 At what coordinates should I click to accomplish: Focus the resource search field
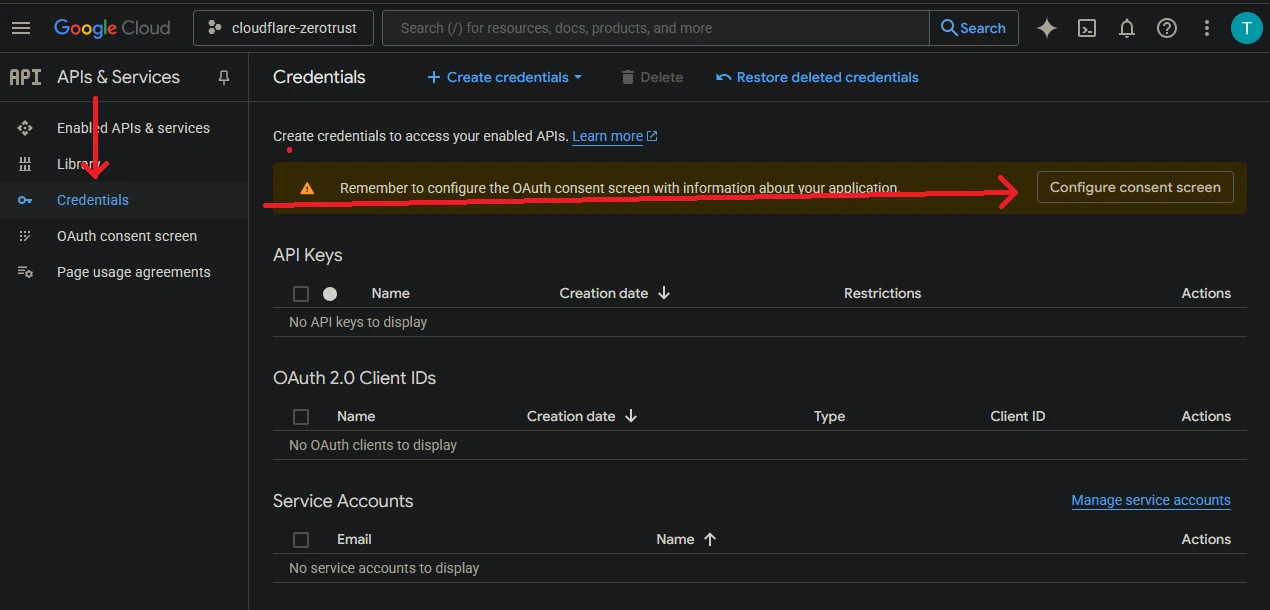pyautogui.click(x=655, y=28)
